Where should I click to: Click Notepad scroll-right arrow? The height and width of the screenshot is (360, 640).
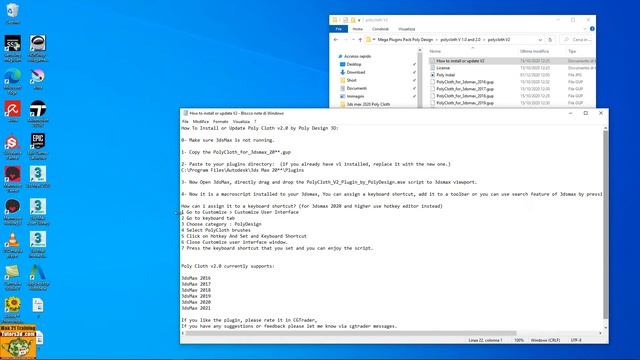coord(600,333)
